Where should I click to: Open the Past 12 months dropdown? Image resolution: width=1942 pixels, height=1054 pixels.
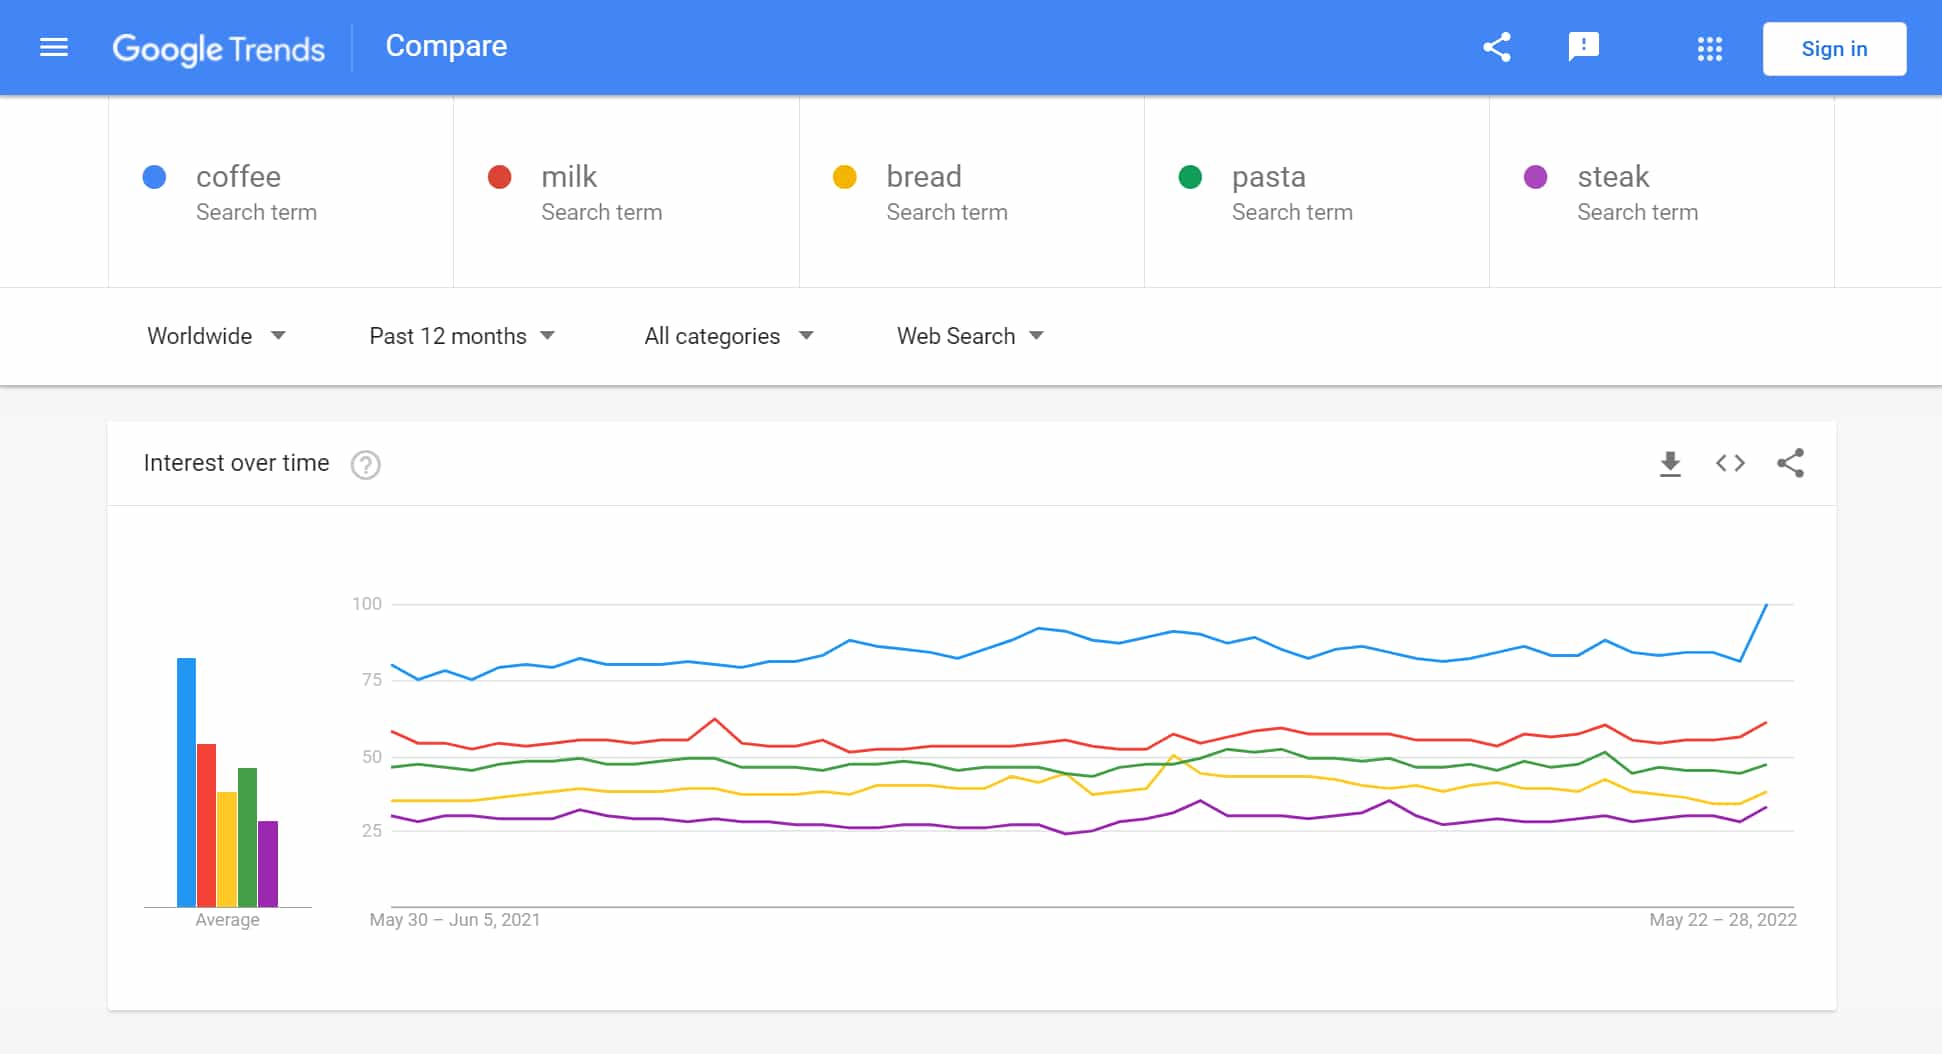[462, 336]
